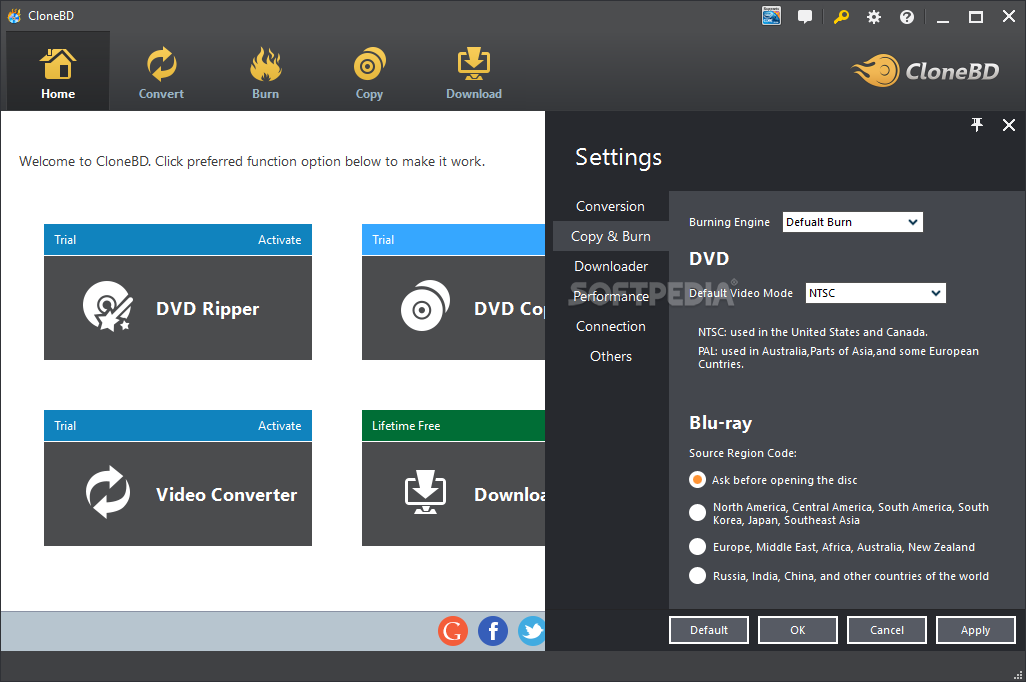The image size is (1026, 682).
Task: Open the Facebook icon
Action: click(x=493, y=631)
